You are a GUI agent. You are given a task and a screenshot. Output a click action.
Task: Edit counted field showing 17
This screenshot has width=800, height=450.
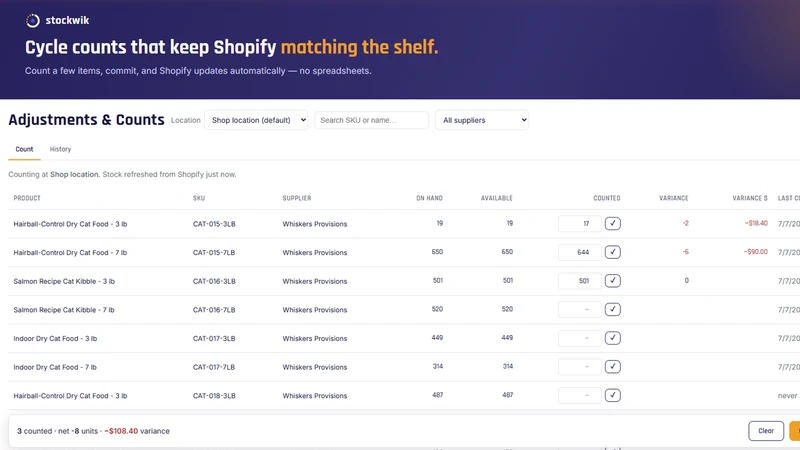[580, 223]
